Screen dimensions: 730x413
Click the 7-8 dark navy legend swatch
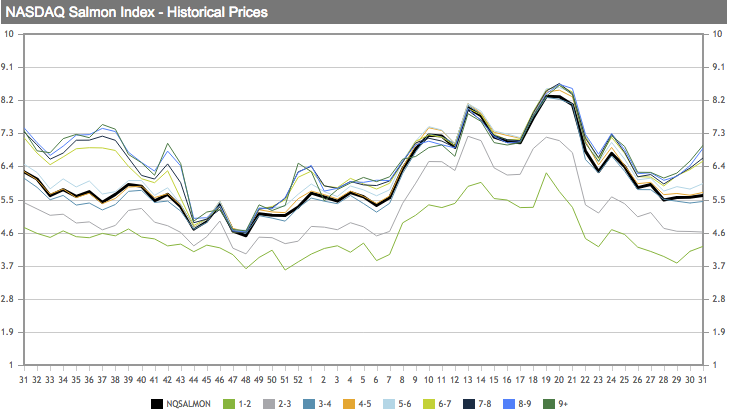tap(469, 404)
